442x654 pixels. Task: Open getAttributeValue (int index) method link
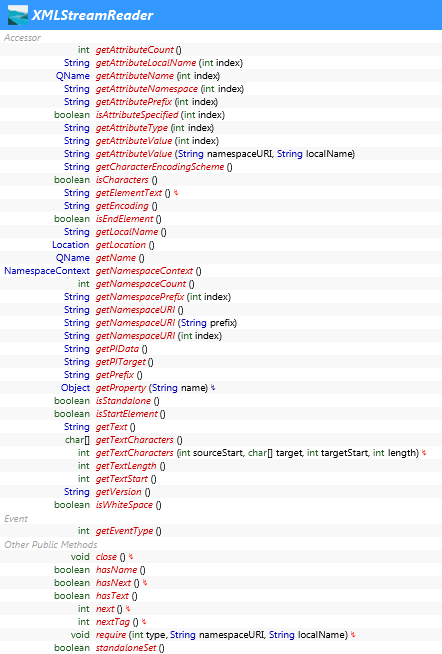[134, 141]
